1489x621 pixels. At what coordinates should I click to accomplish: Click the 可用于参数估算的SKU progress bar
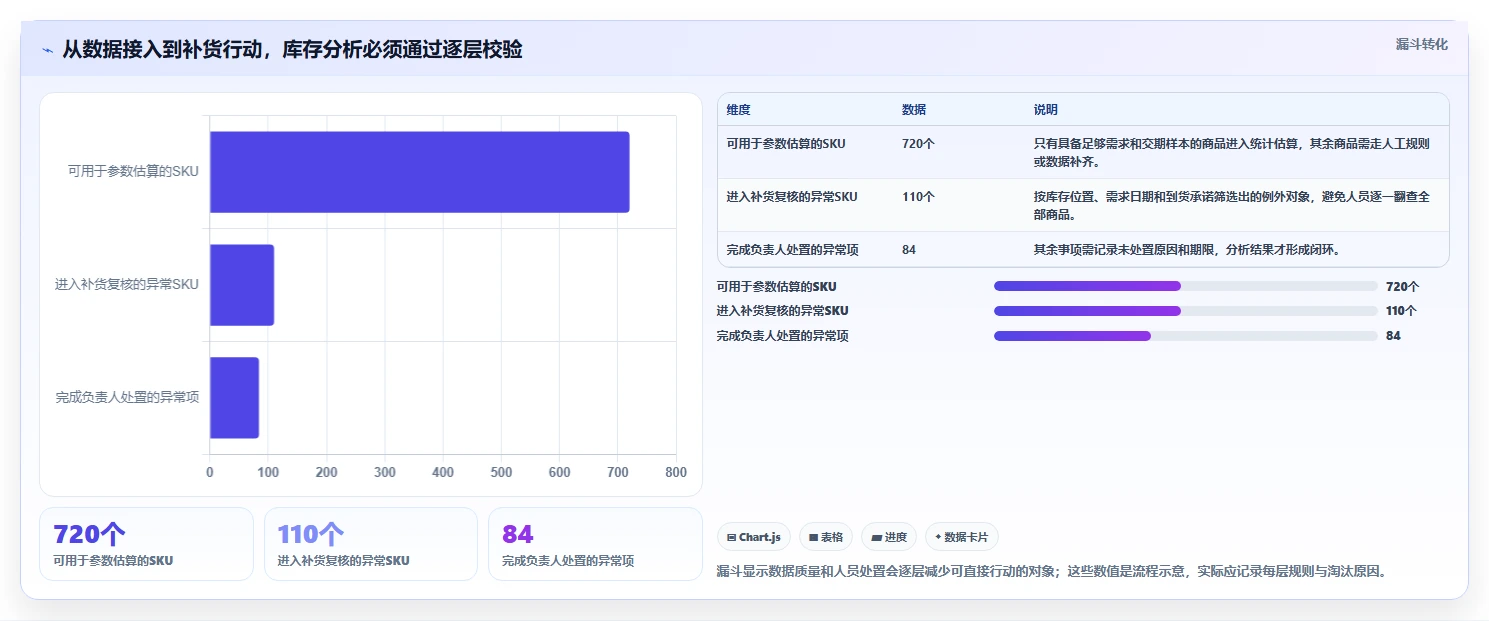tap(1186, 286)
